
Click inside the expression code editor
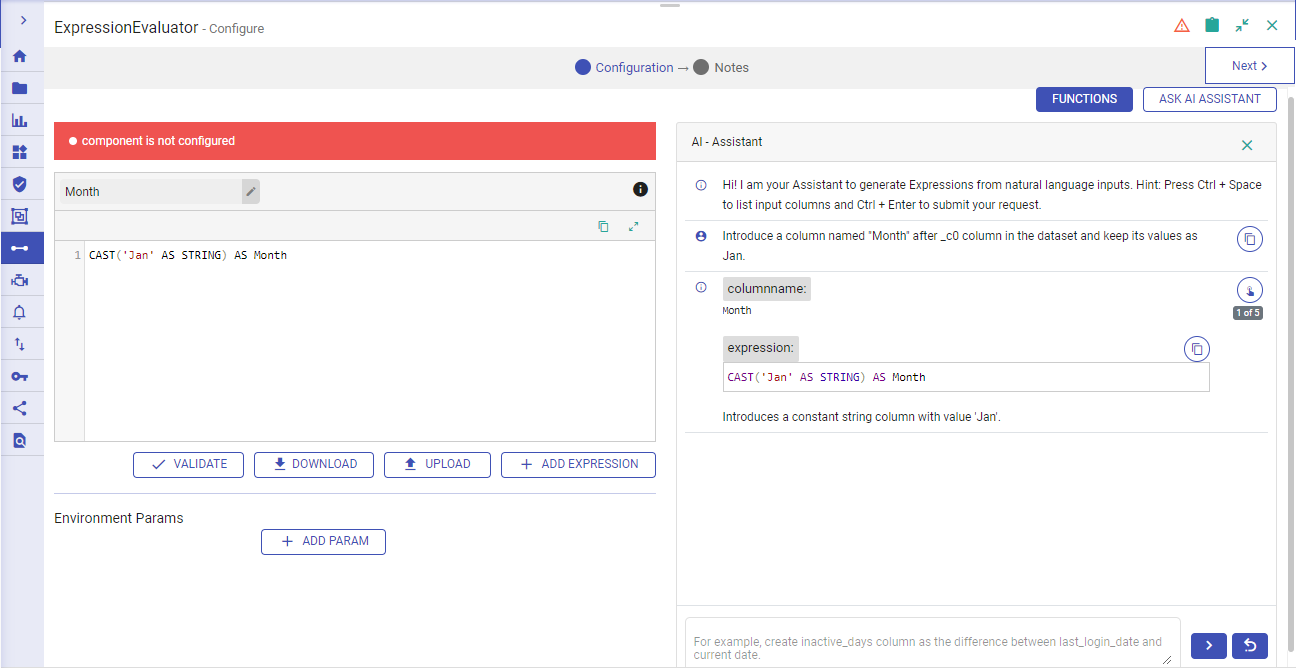click(370, 340)
